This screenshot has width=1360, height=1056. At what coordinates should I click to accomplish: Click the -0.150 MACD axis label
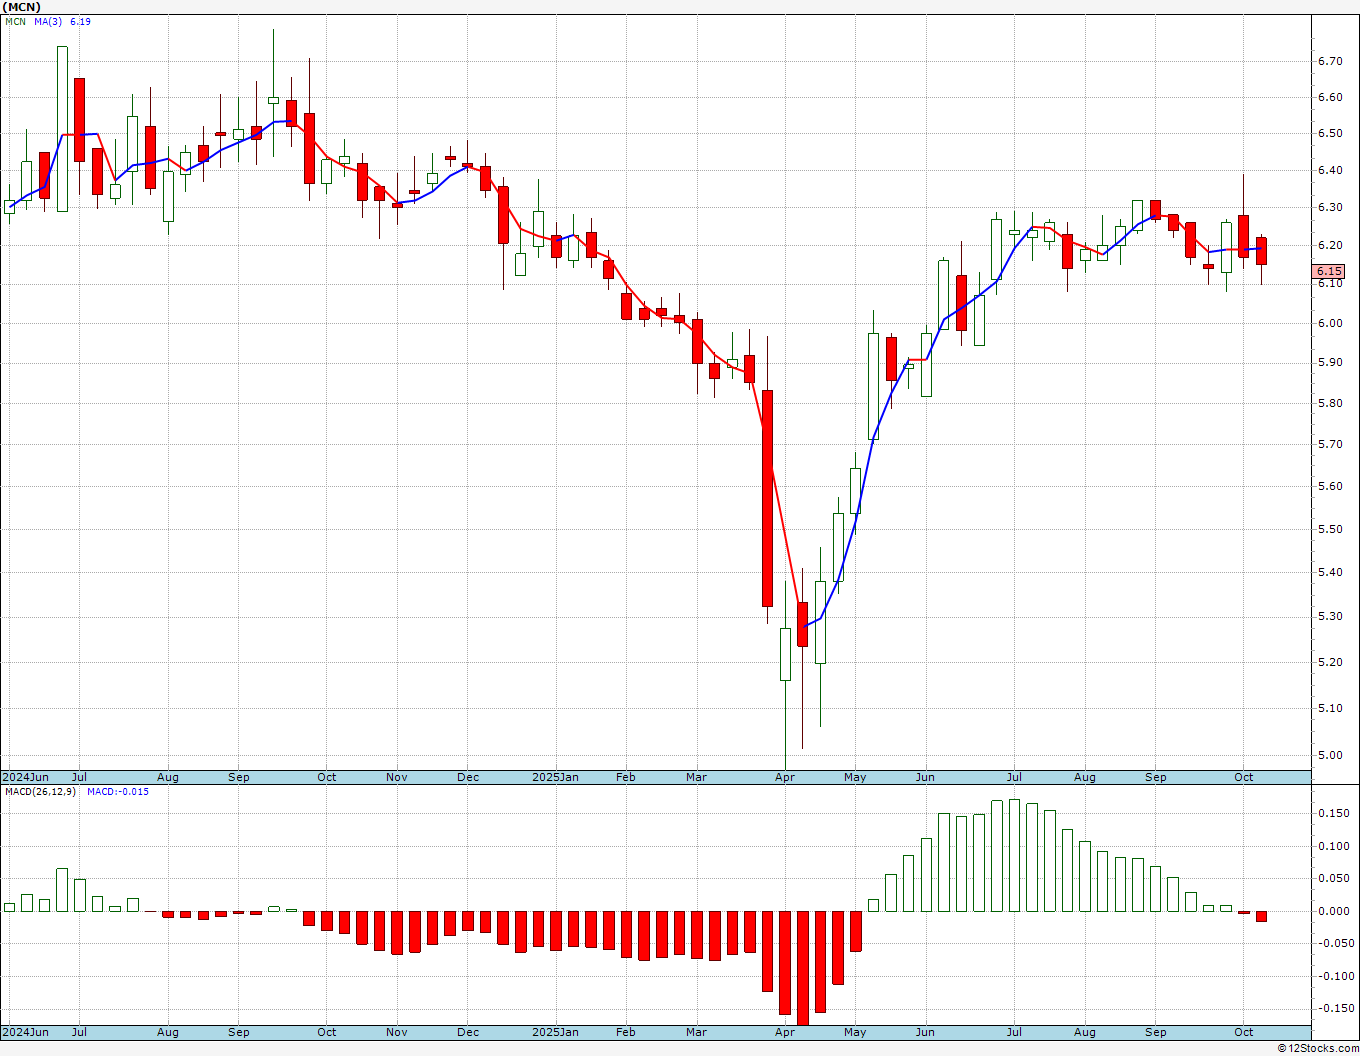pos(1335,1008)
